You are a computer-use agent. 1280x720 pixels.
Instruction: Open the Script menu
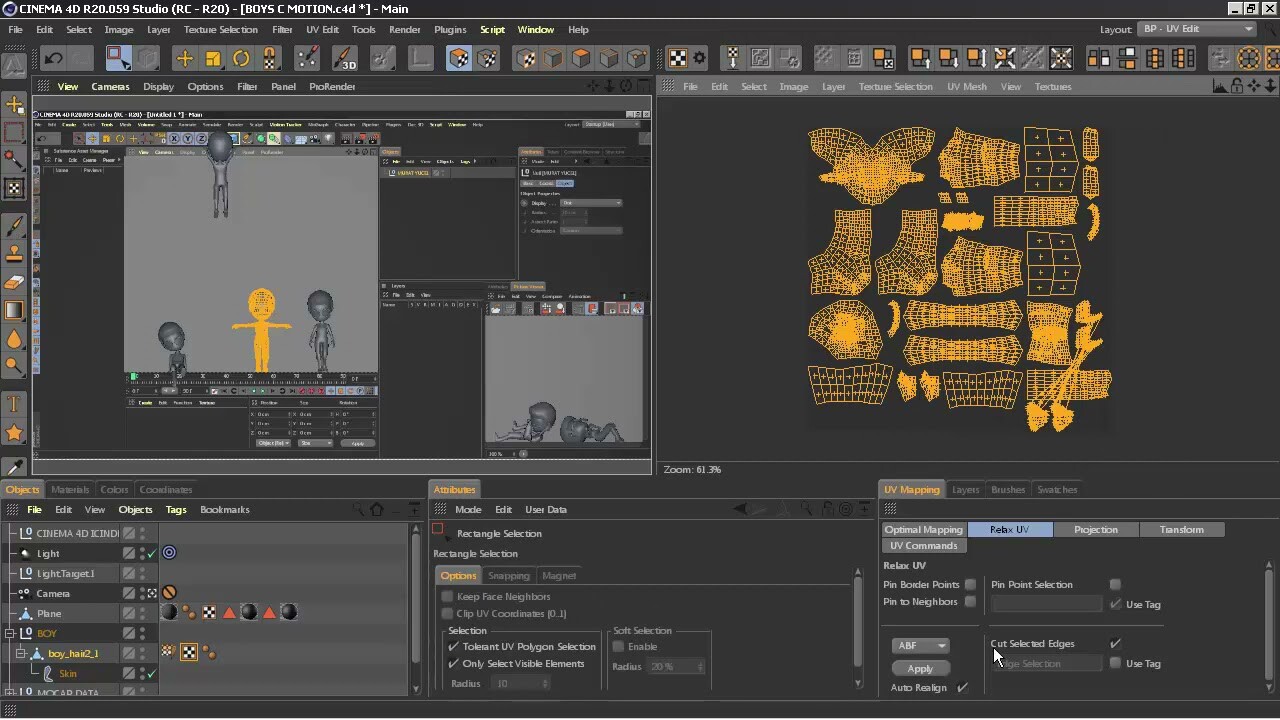tap(492, 29)
